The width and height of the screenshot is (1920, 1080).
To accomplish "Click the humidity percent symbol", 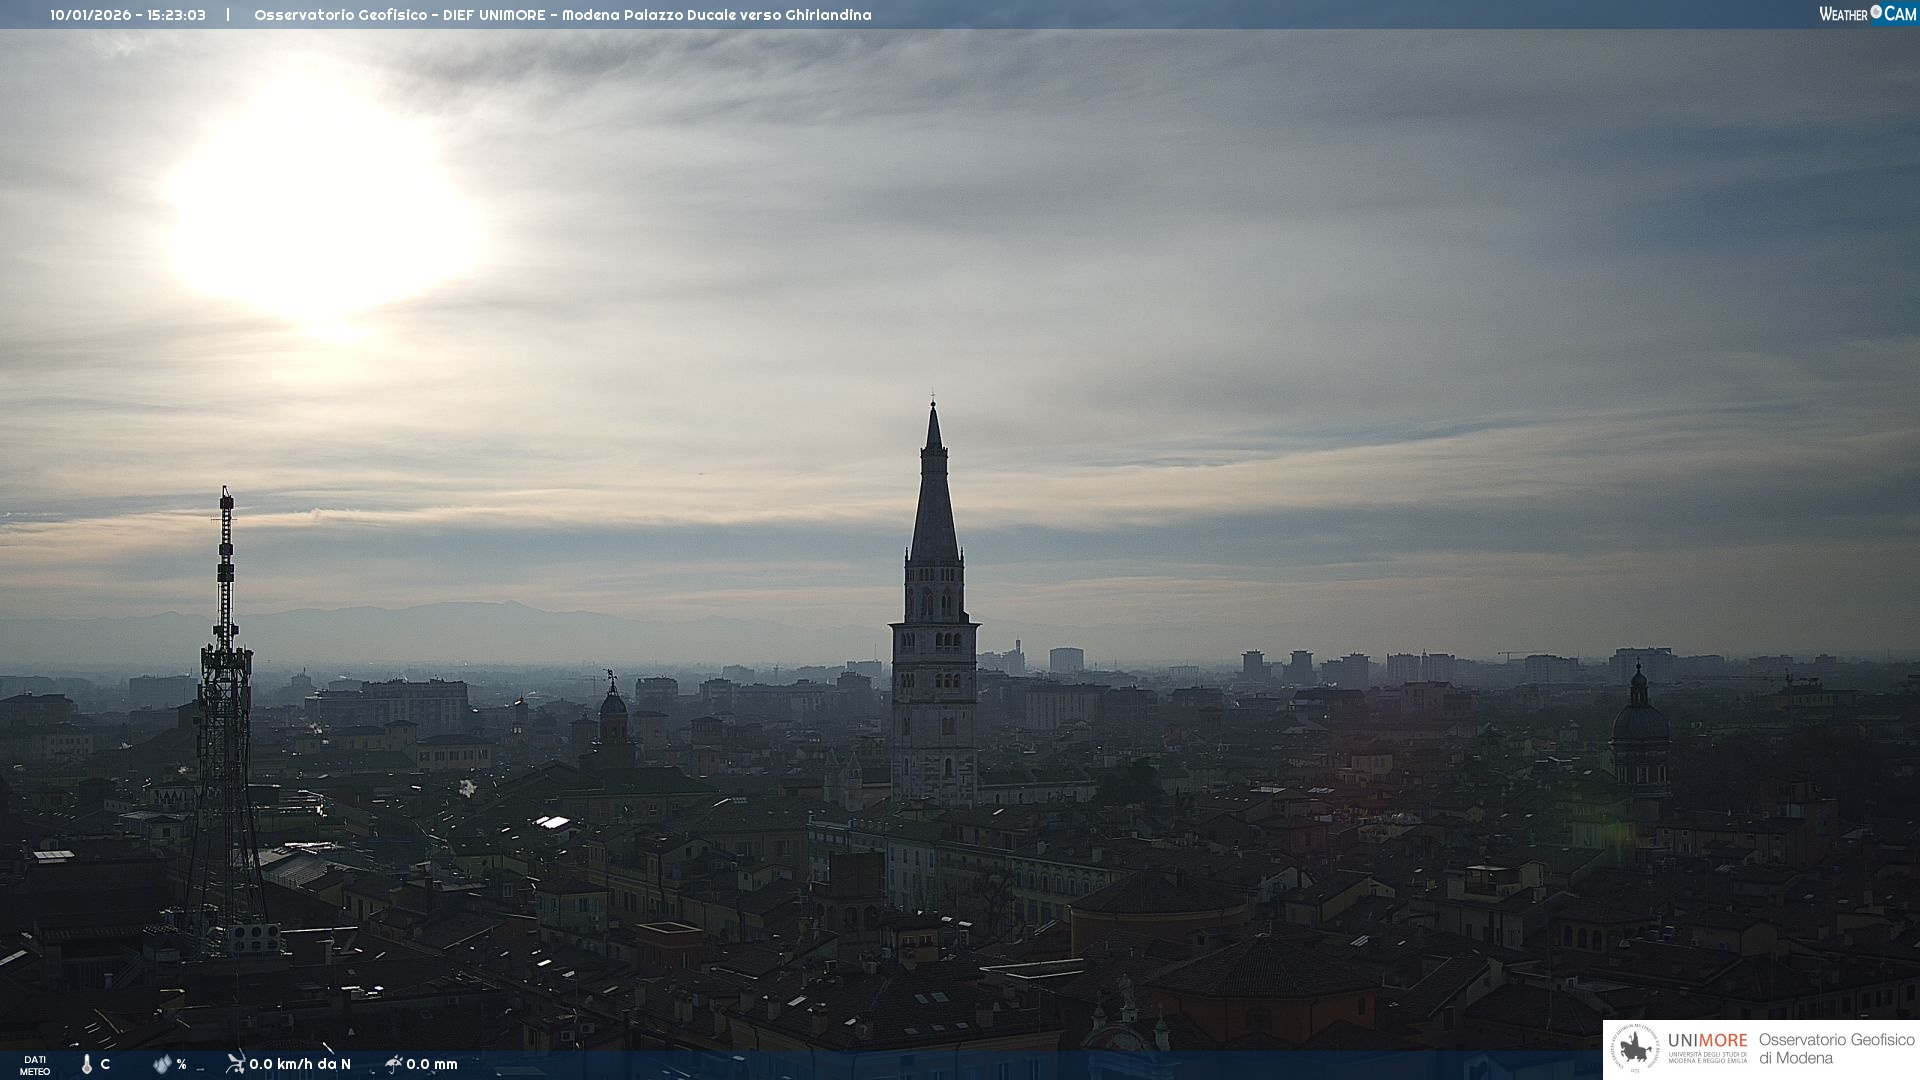I will (181, 1065).
